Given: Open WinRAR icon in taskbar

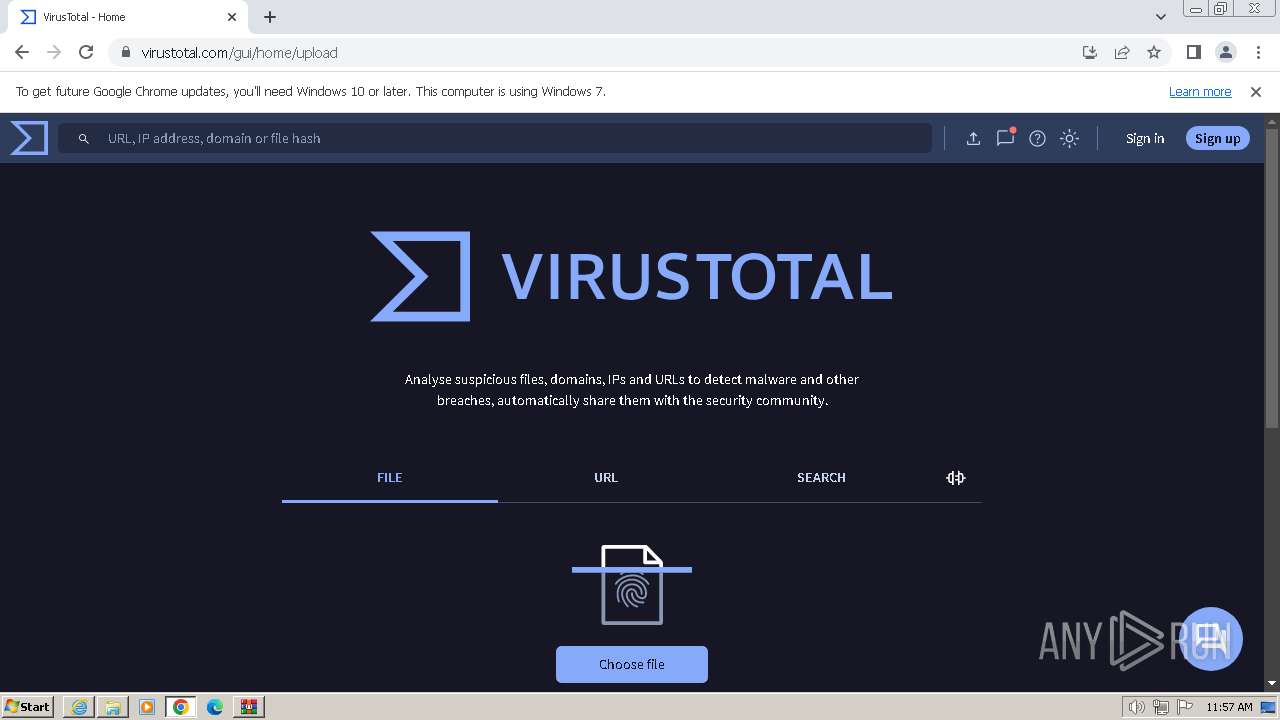Looking at the screenshot, I should (x=249, y=707).
